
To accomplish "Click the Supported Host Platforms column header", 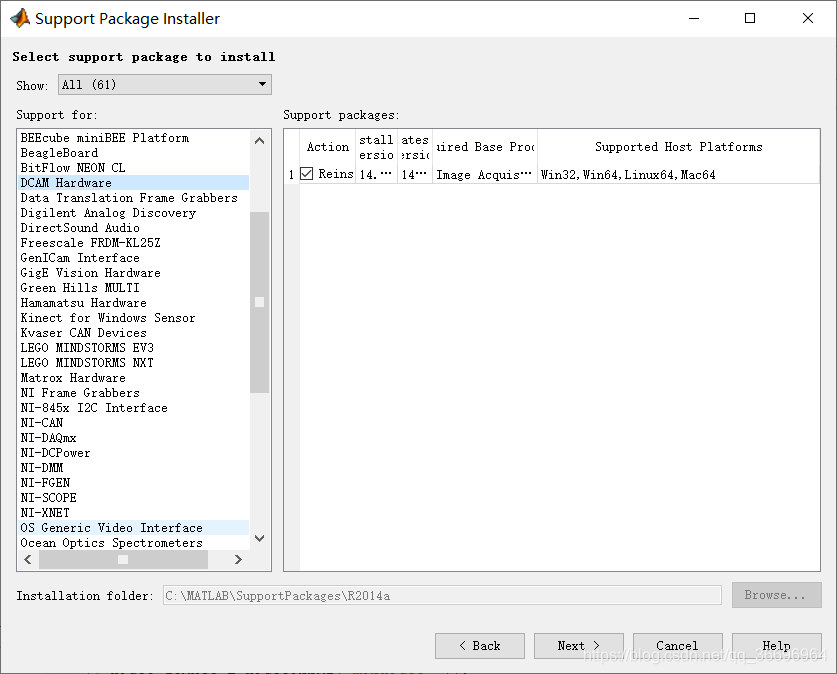I will tap(678, 147).
